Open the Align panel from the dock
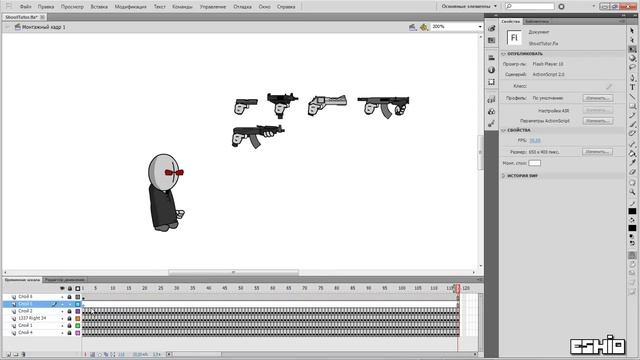This screenshot has height=360, width=640. tap(491, 58)
